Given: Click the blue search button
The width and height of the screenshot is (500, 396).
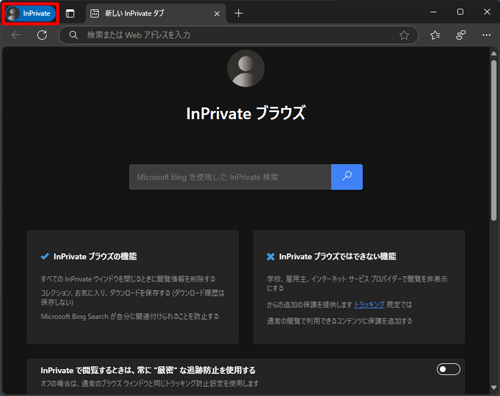Looking at the screenshot, I should coord(347,177).
